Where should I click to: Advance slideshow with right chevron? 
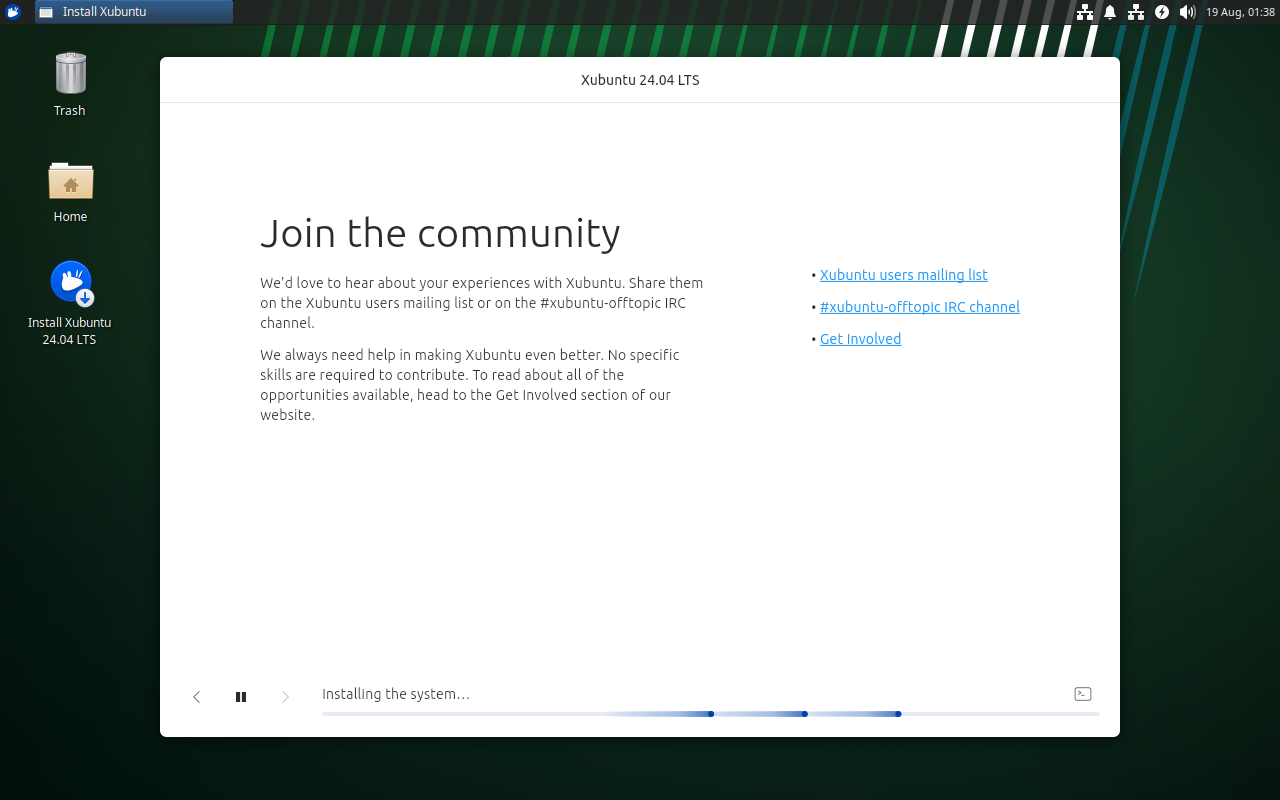click(285, 697)
